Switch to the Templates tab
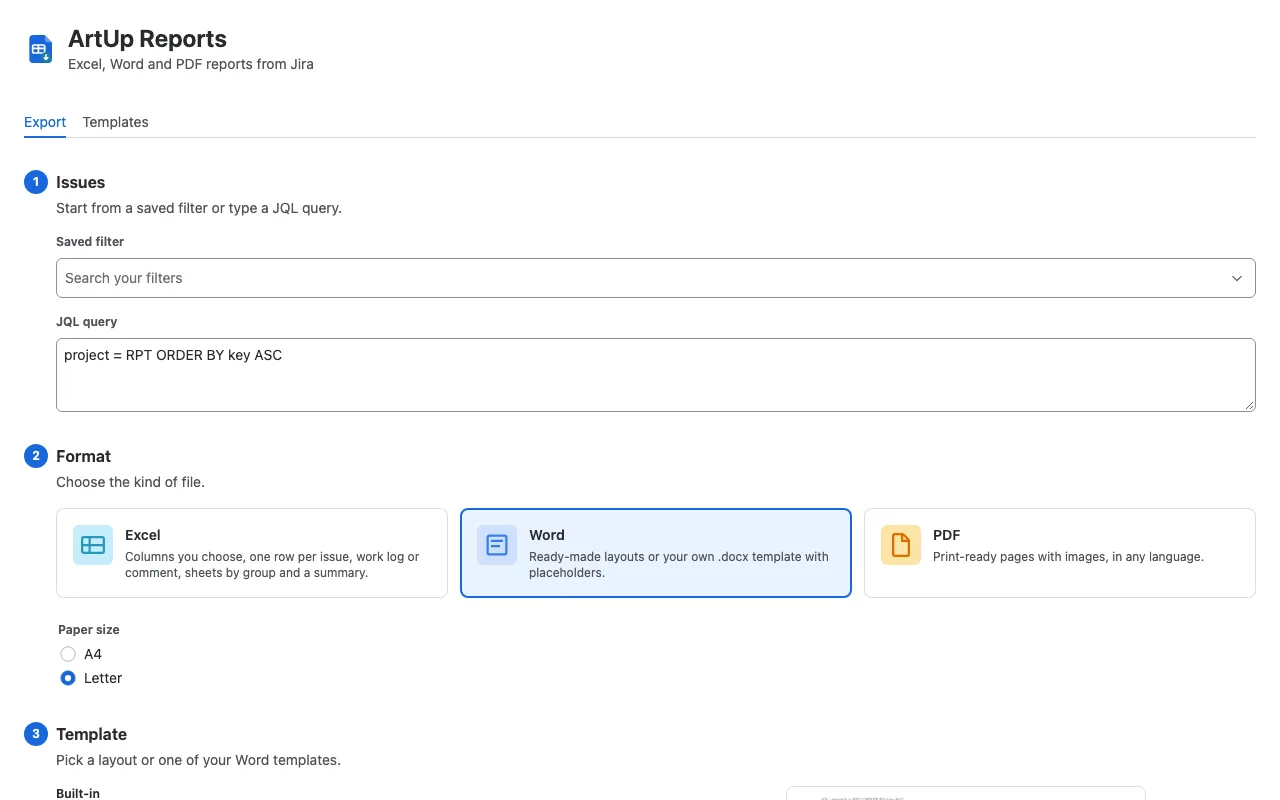 (x=115, y=122)
